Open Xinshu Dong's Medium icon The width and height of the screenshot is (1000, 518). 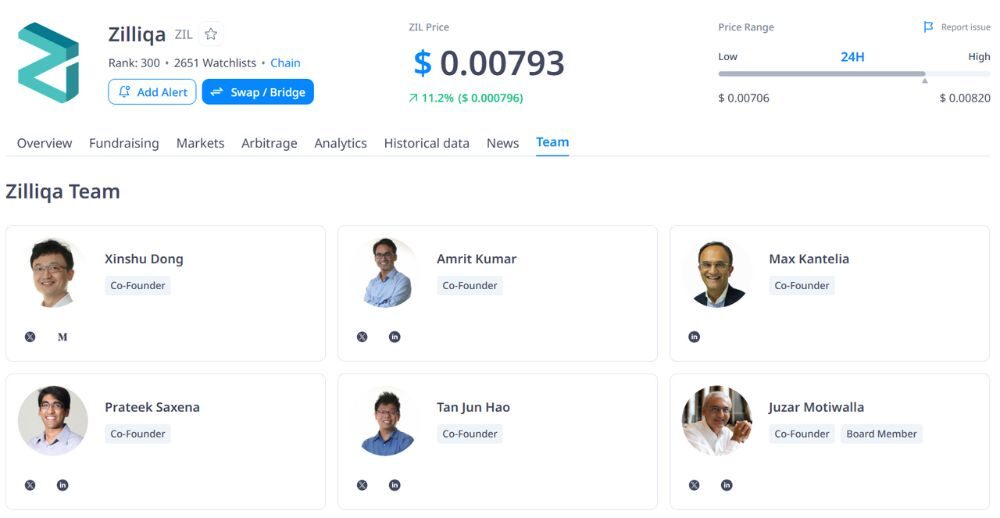[62, 337]
